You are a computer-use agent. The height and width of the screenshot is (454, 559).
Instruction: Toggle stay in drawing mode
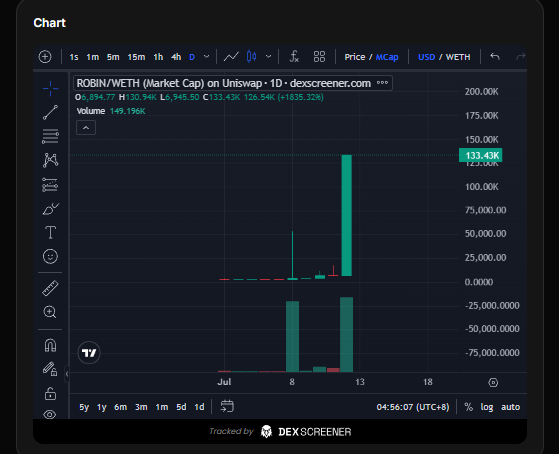pos(50,369)
